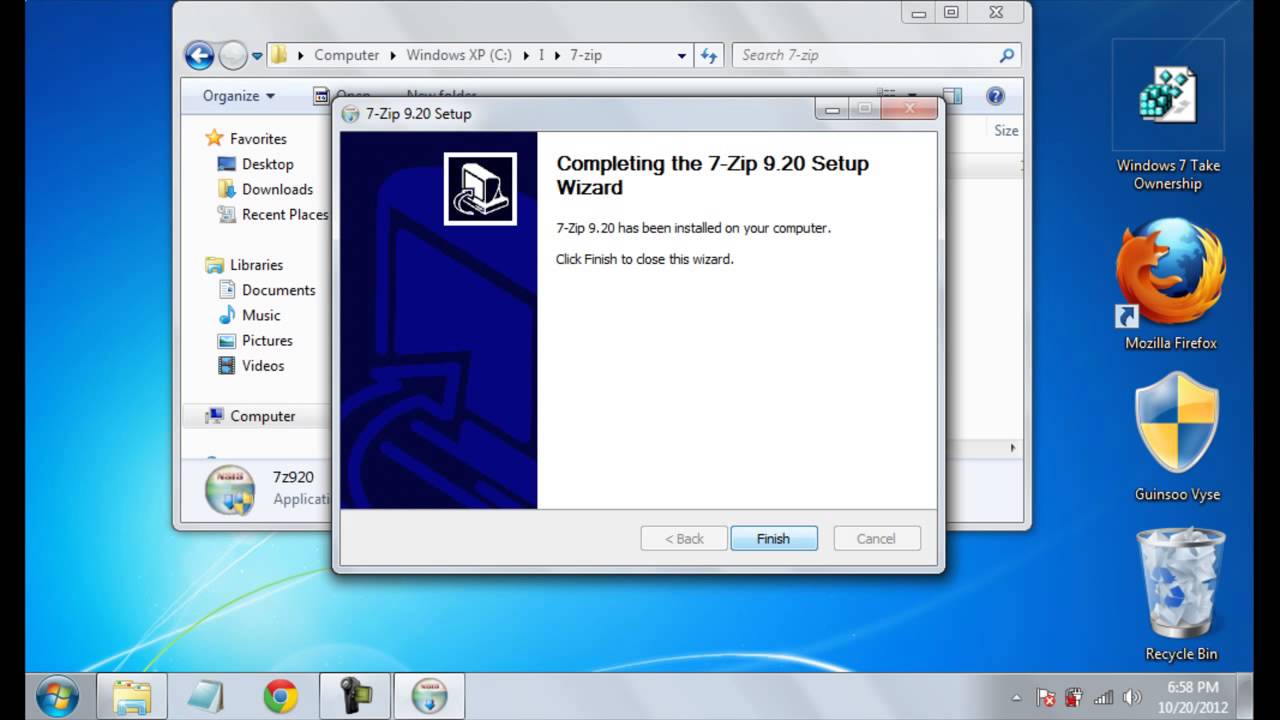Viewport: 1280px width, 720px height.
Task: Open Google Chrome from the taskbar
Action: click(x=280, y=696)
